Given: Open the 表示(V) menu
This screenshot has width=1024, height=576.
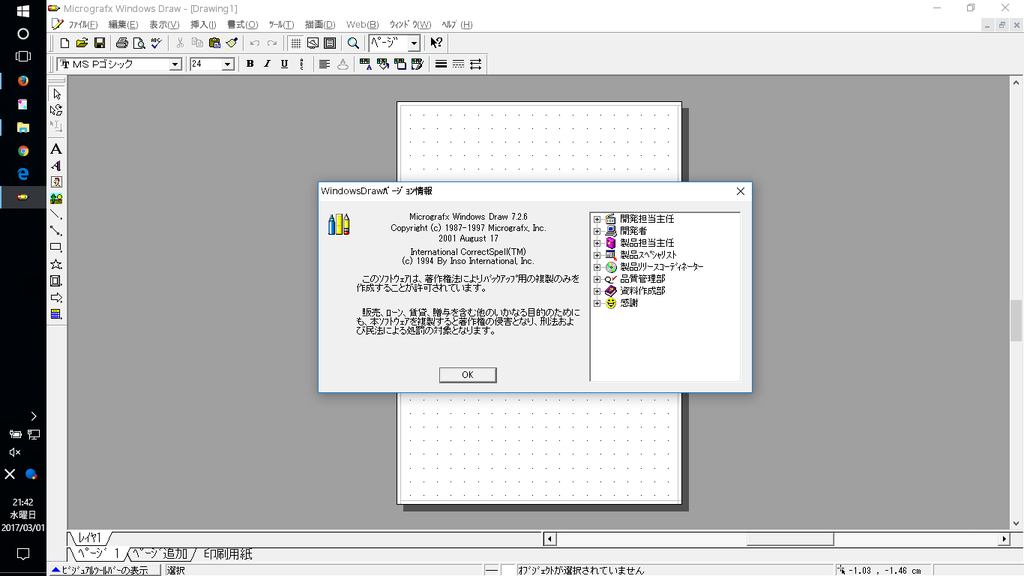Looking at the screenshot, I should pos(164,25).
